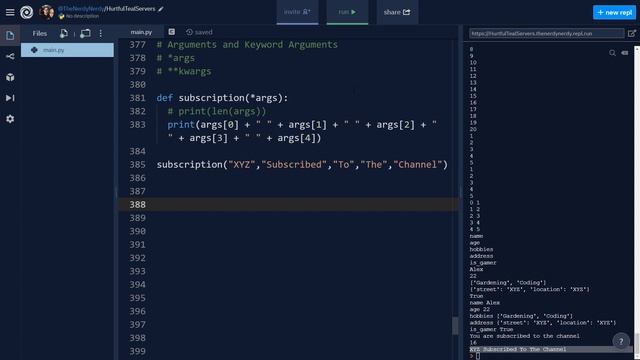Click the share button

coord(397,12)
